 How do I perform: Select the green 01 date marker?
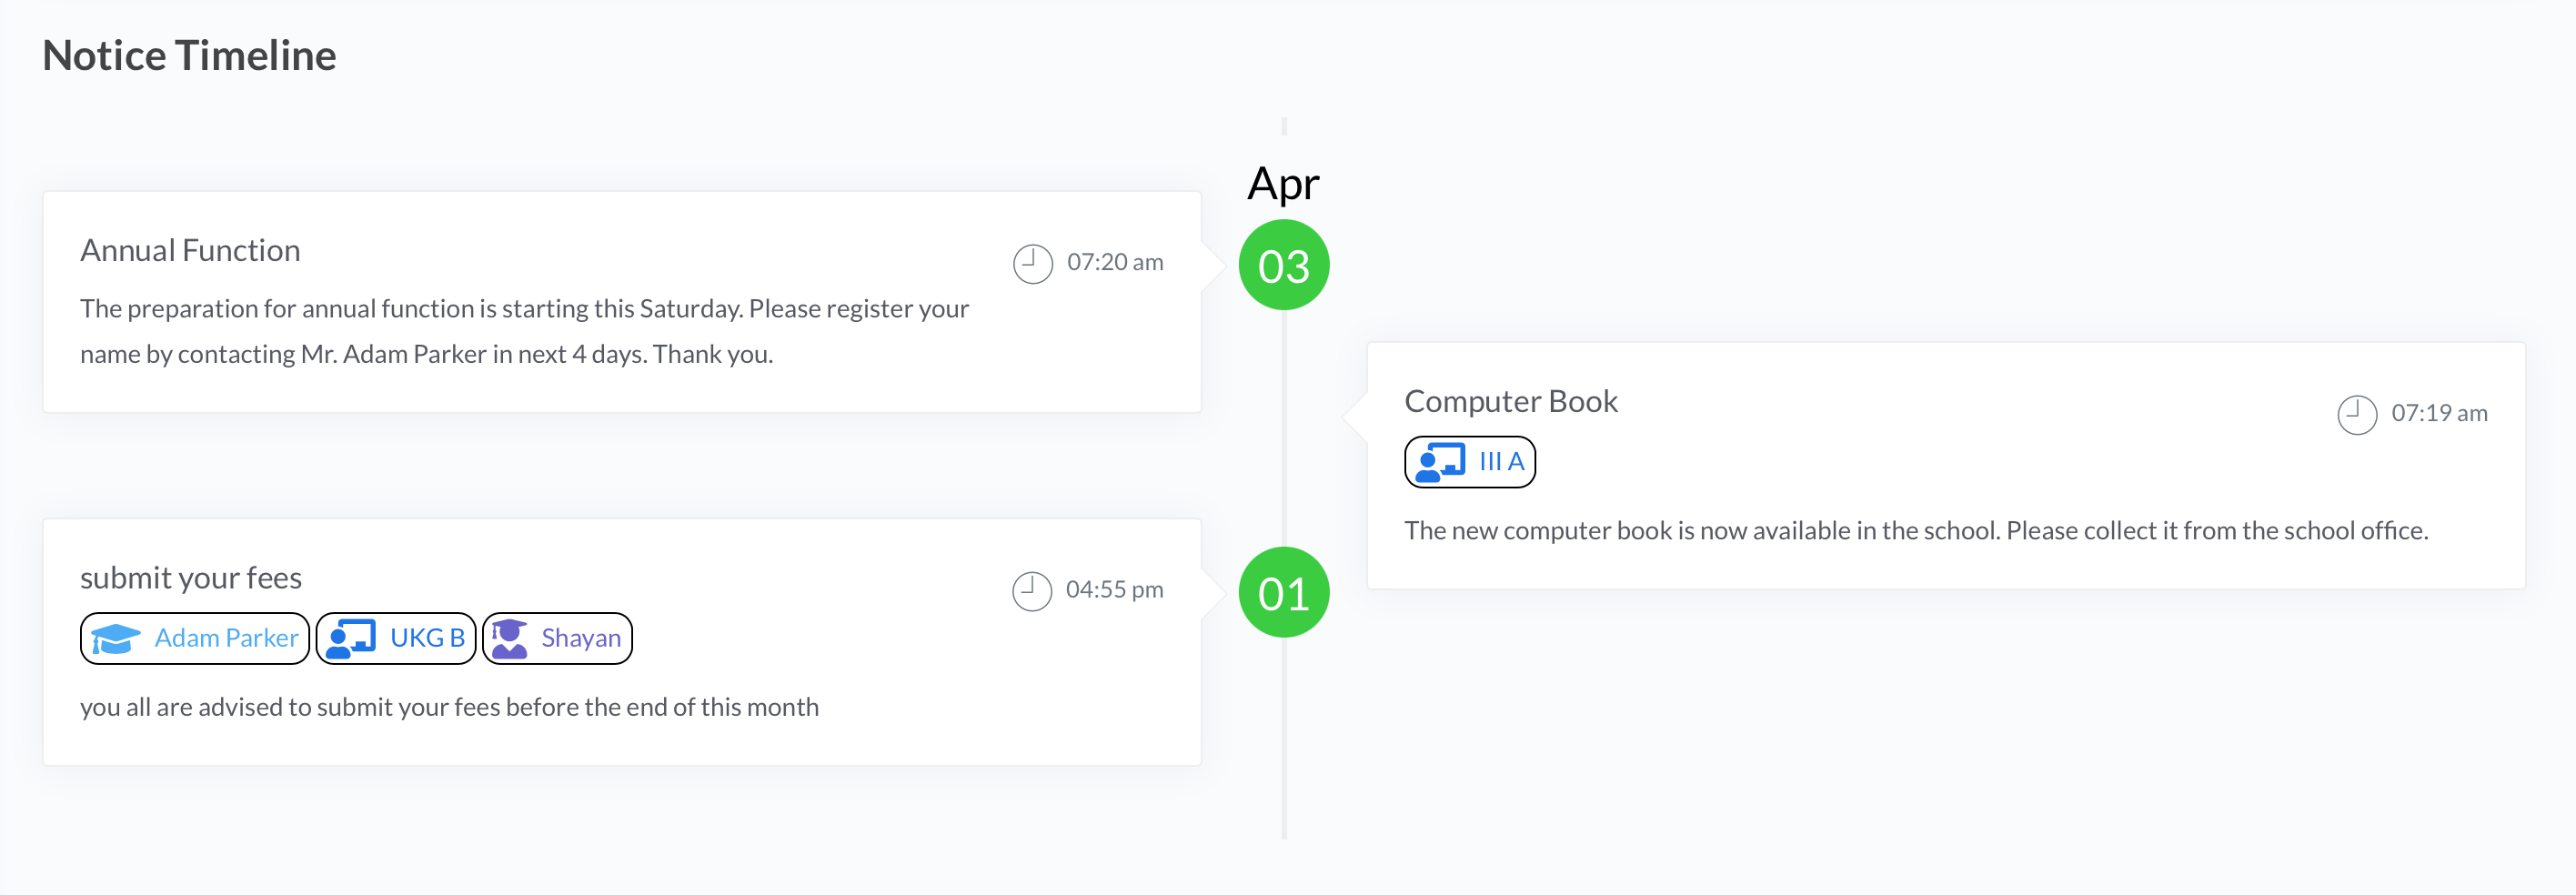tap(1283, 592)
